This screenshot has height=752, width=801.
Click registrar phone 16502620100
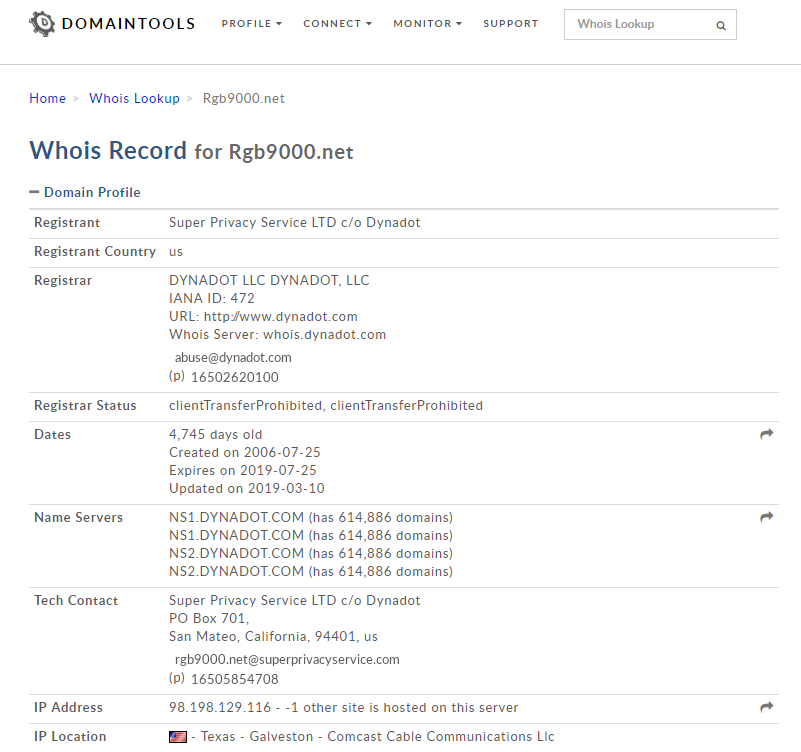coord(235,377)
